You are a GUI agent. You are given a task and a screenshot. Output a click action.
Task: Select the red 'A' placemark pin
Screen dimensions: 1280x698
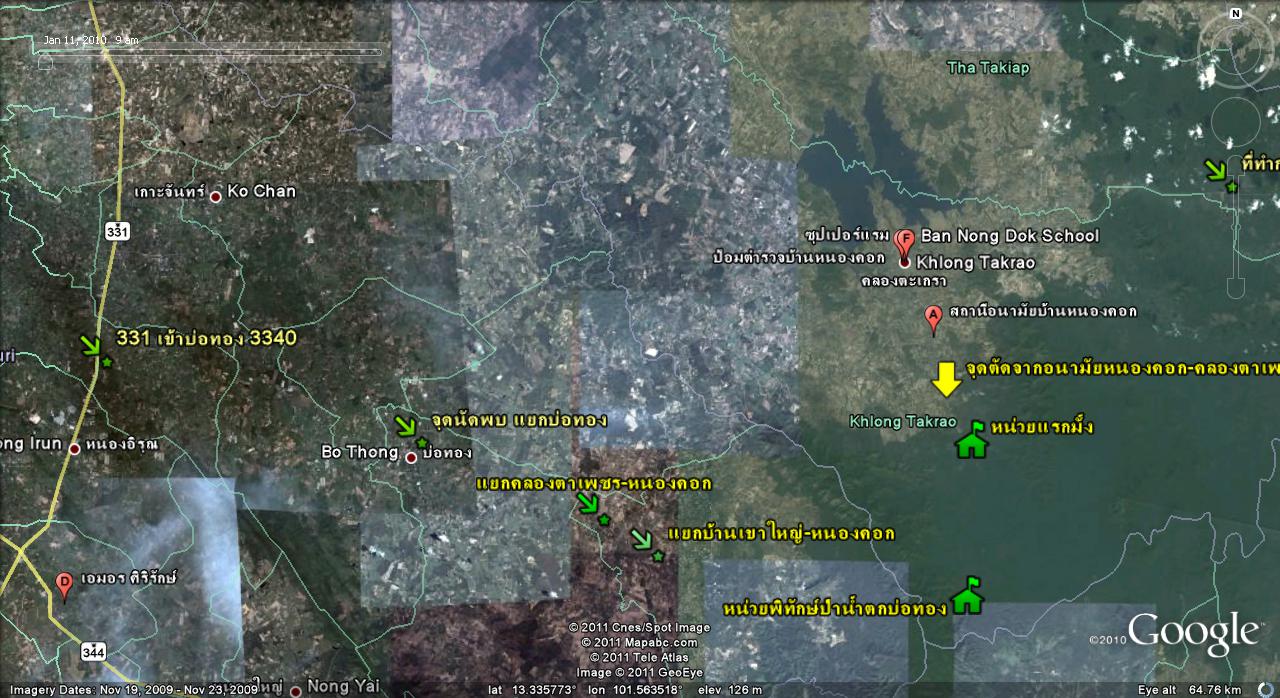[x=934, y=319]
